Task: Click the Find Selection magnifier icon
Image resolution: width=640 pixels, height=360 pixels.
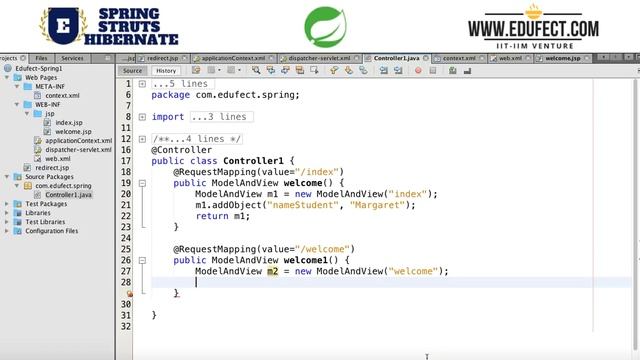Action: [x=256, y=70]
